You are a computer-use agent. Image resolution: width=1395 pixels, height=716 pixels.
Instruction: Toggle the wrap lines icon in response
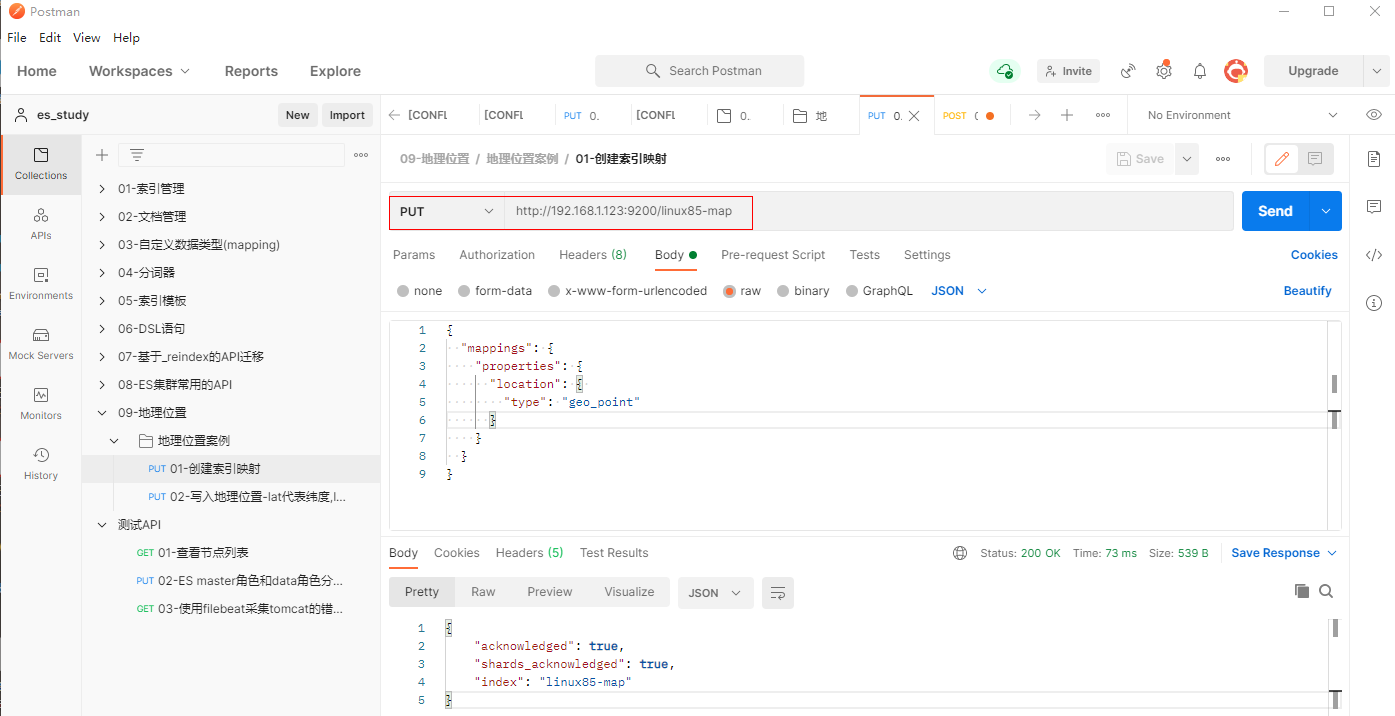(777, 593)
